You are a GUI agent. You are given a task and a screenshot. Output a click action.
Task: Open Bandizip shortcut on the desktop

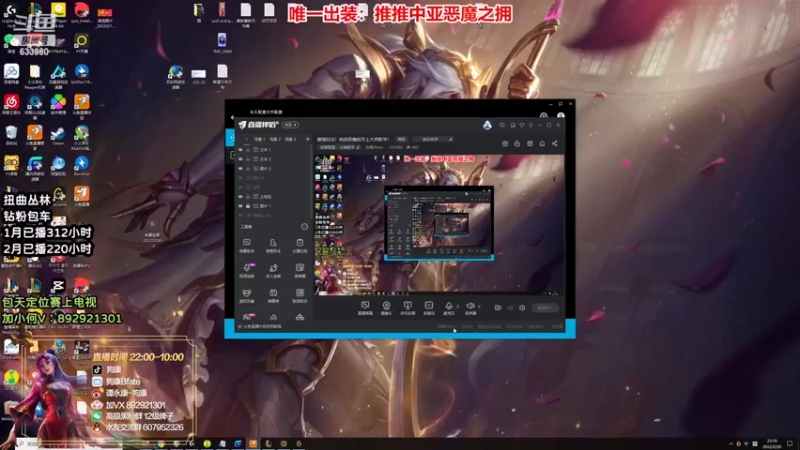click(82, 166)
